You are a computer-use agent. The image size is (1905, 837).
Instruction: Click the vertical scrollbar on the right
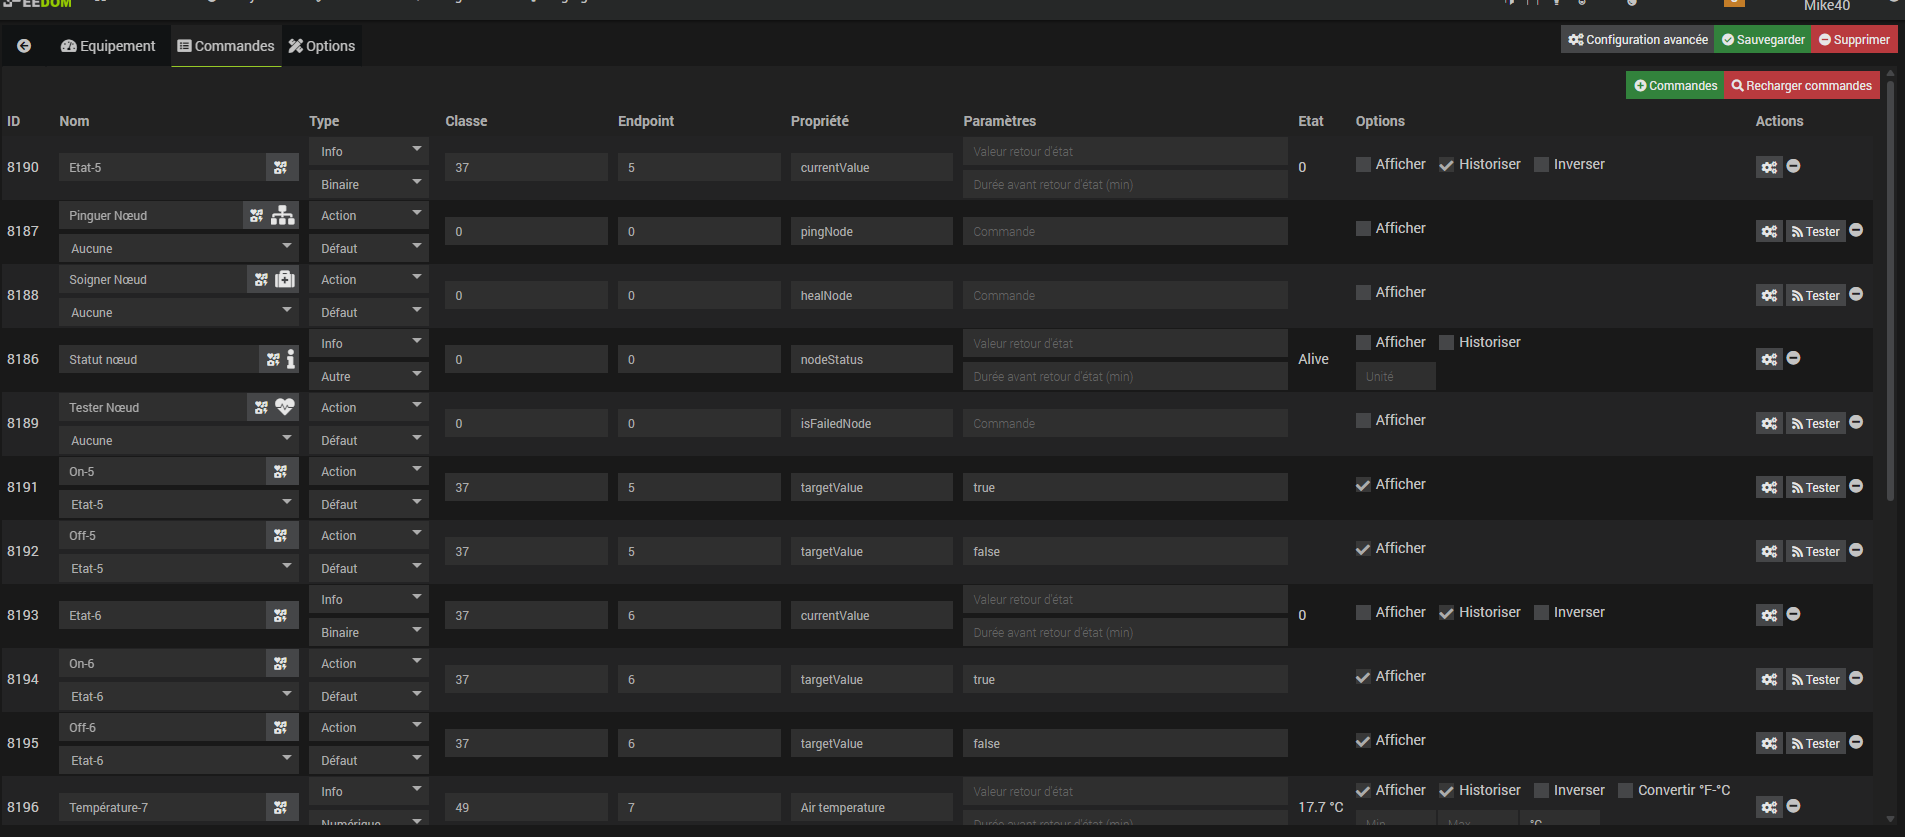coord(1889,300)
